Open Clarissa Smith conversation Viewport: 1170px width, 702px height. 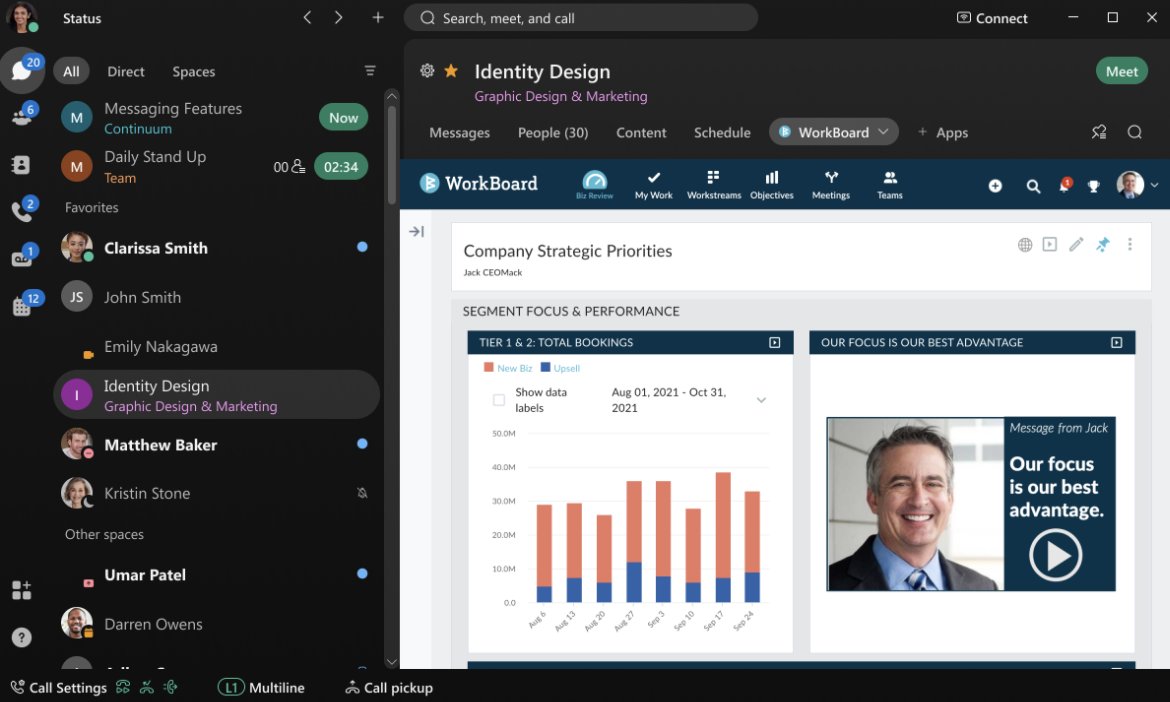pos(216,248)
